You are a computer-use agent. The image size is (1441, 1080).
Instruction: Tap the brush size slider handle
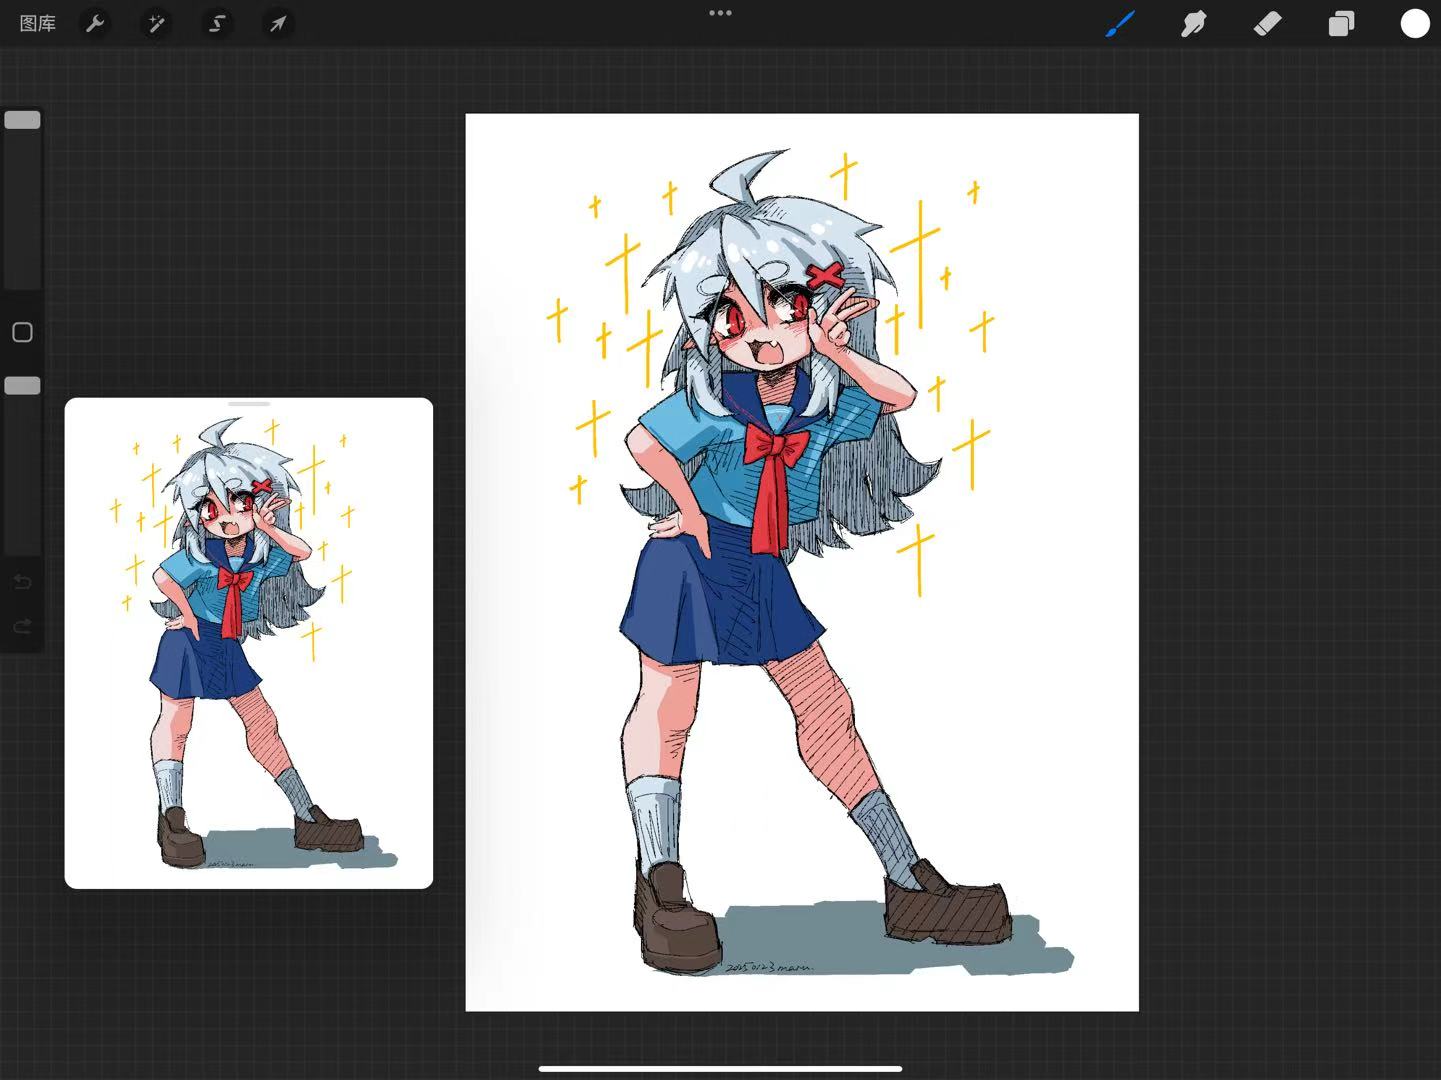click(22, 120)
